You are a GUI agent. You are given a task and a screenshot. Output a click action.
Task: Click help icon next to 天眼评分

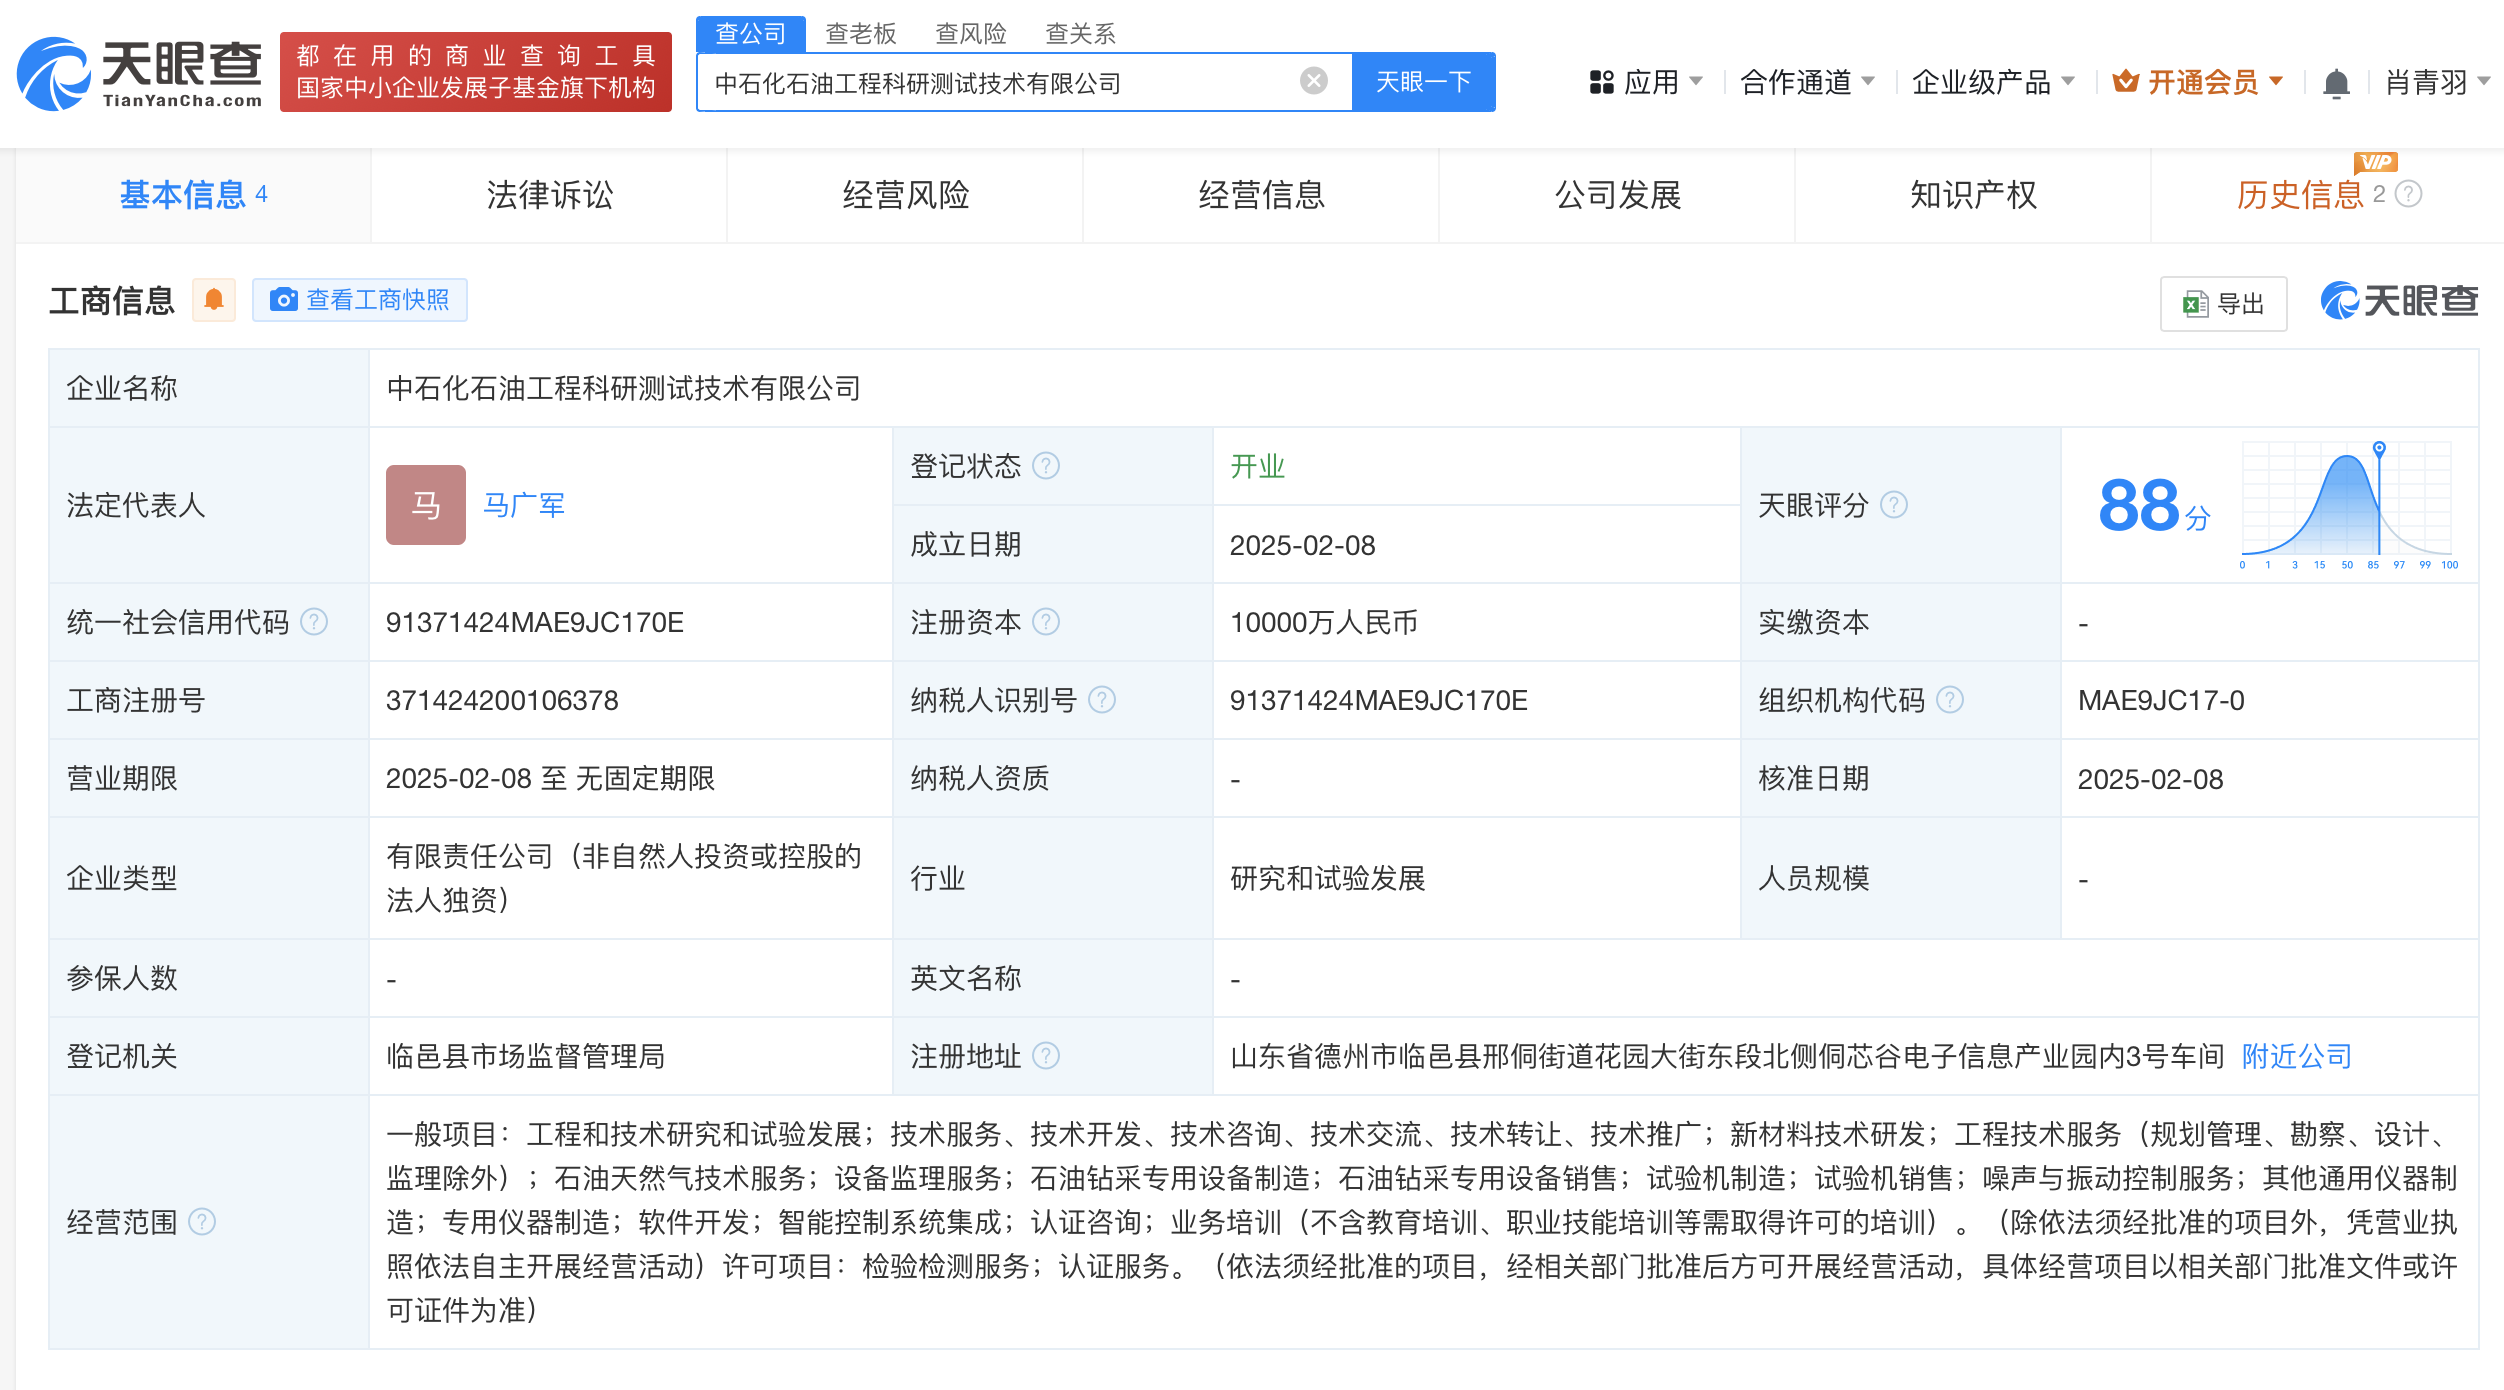pyautogui.click(x=1893, y=505)
